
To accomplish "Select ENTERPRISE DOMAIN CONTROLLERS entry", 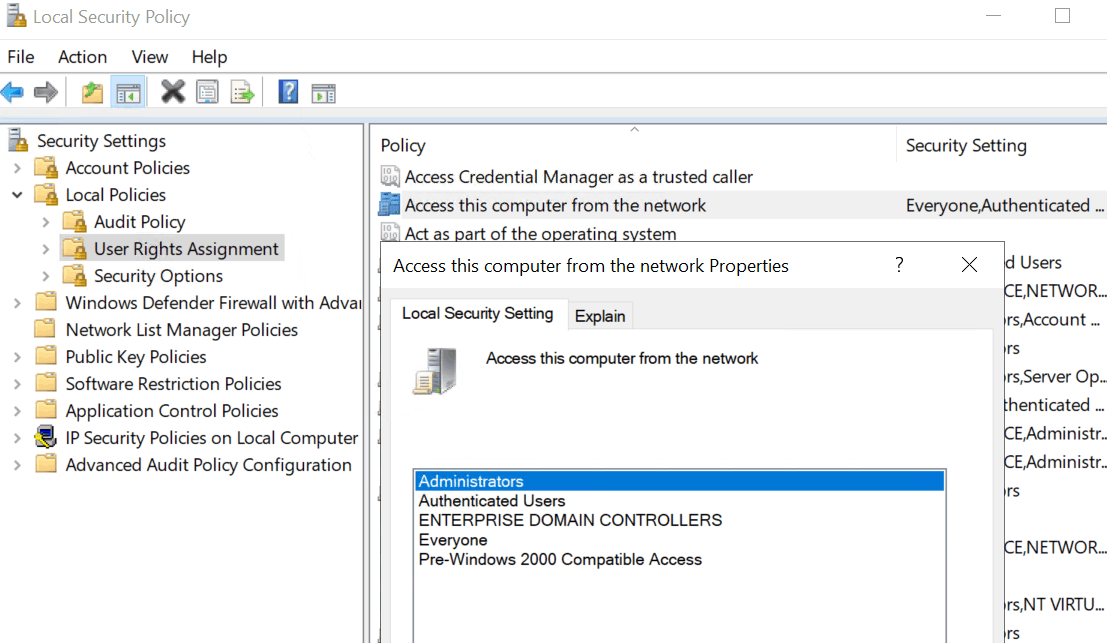I will point(680,520).
